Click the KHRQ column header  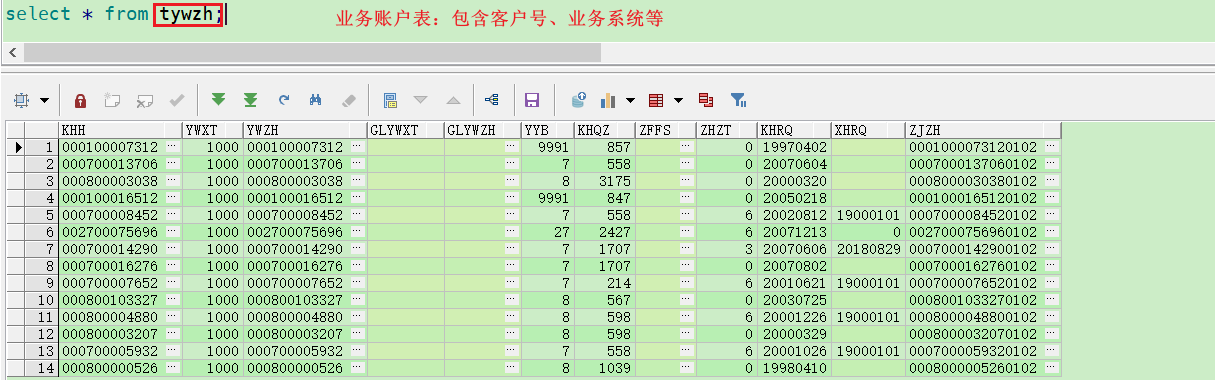(x=794, y=130)
